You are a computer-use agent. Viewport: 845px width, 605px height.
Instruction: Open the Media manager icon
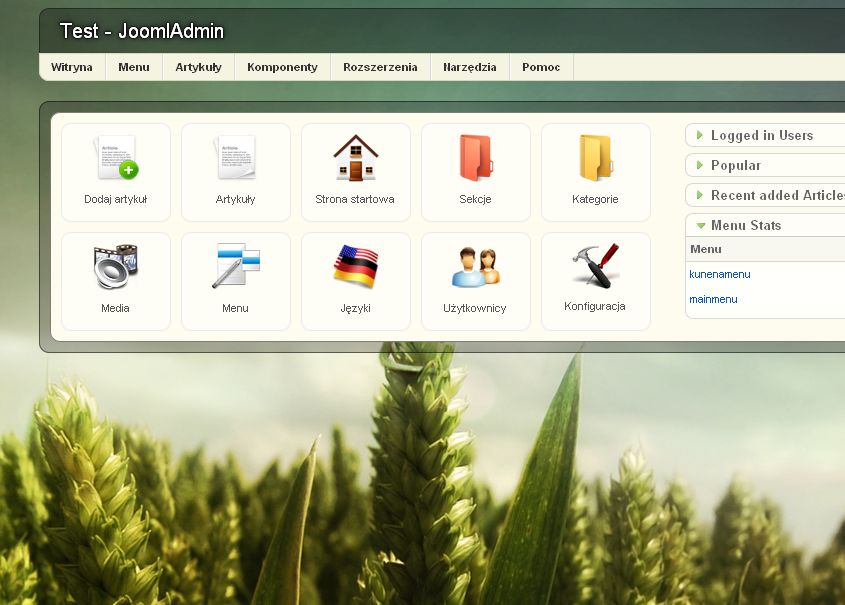pyautogui.click(x=115, y=268)
